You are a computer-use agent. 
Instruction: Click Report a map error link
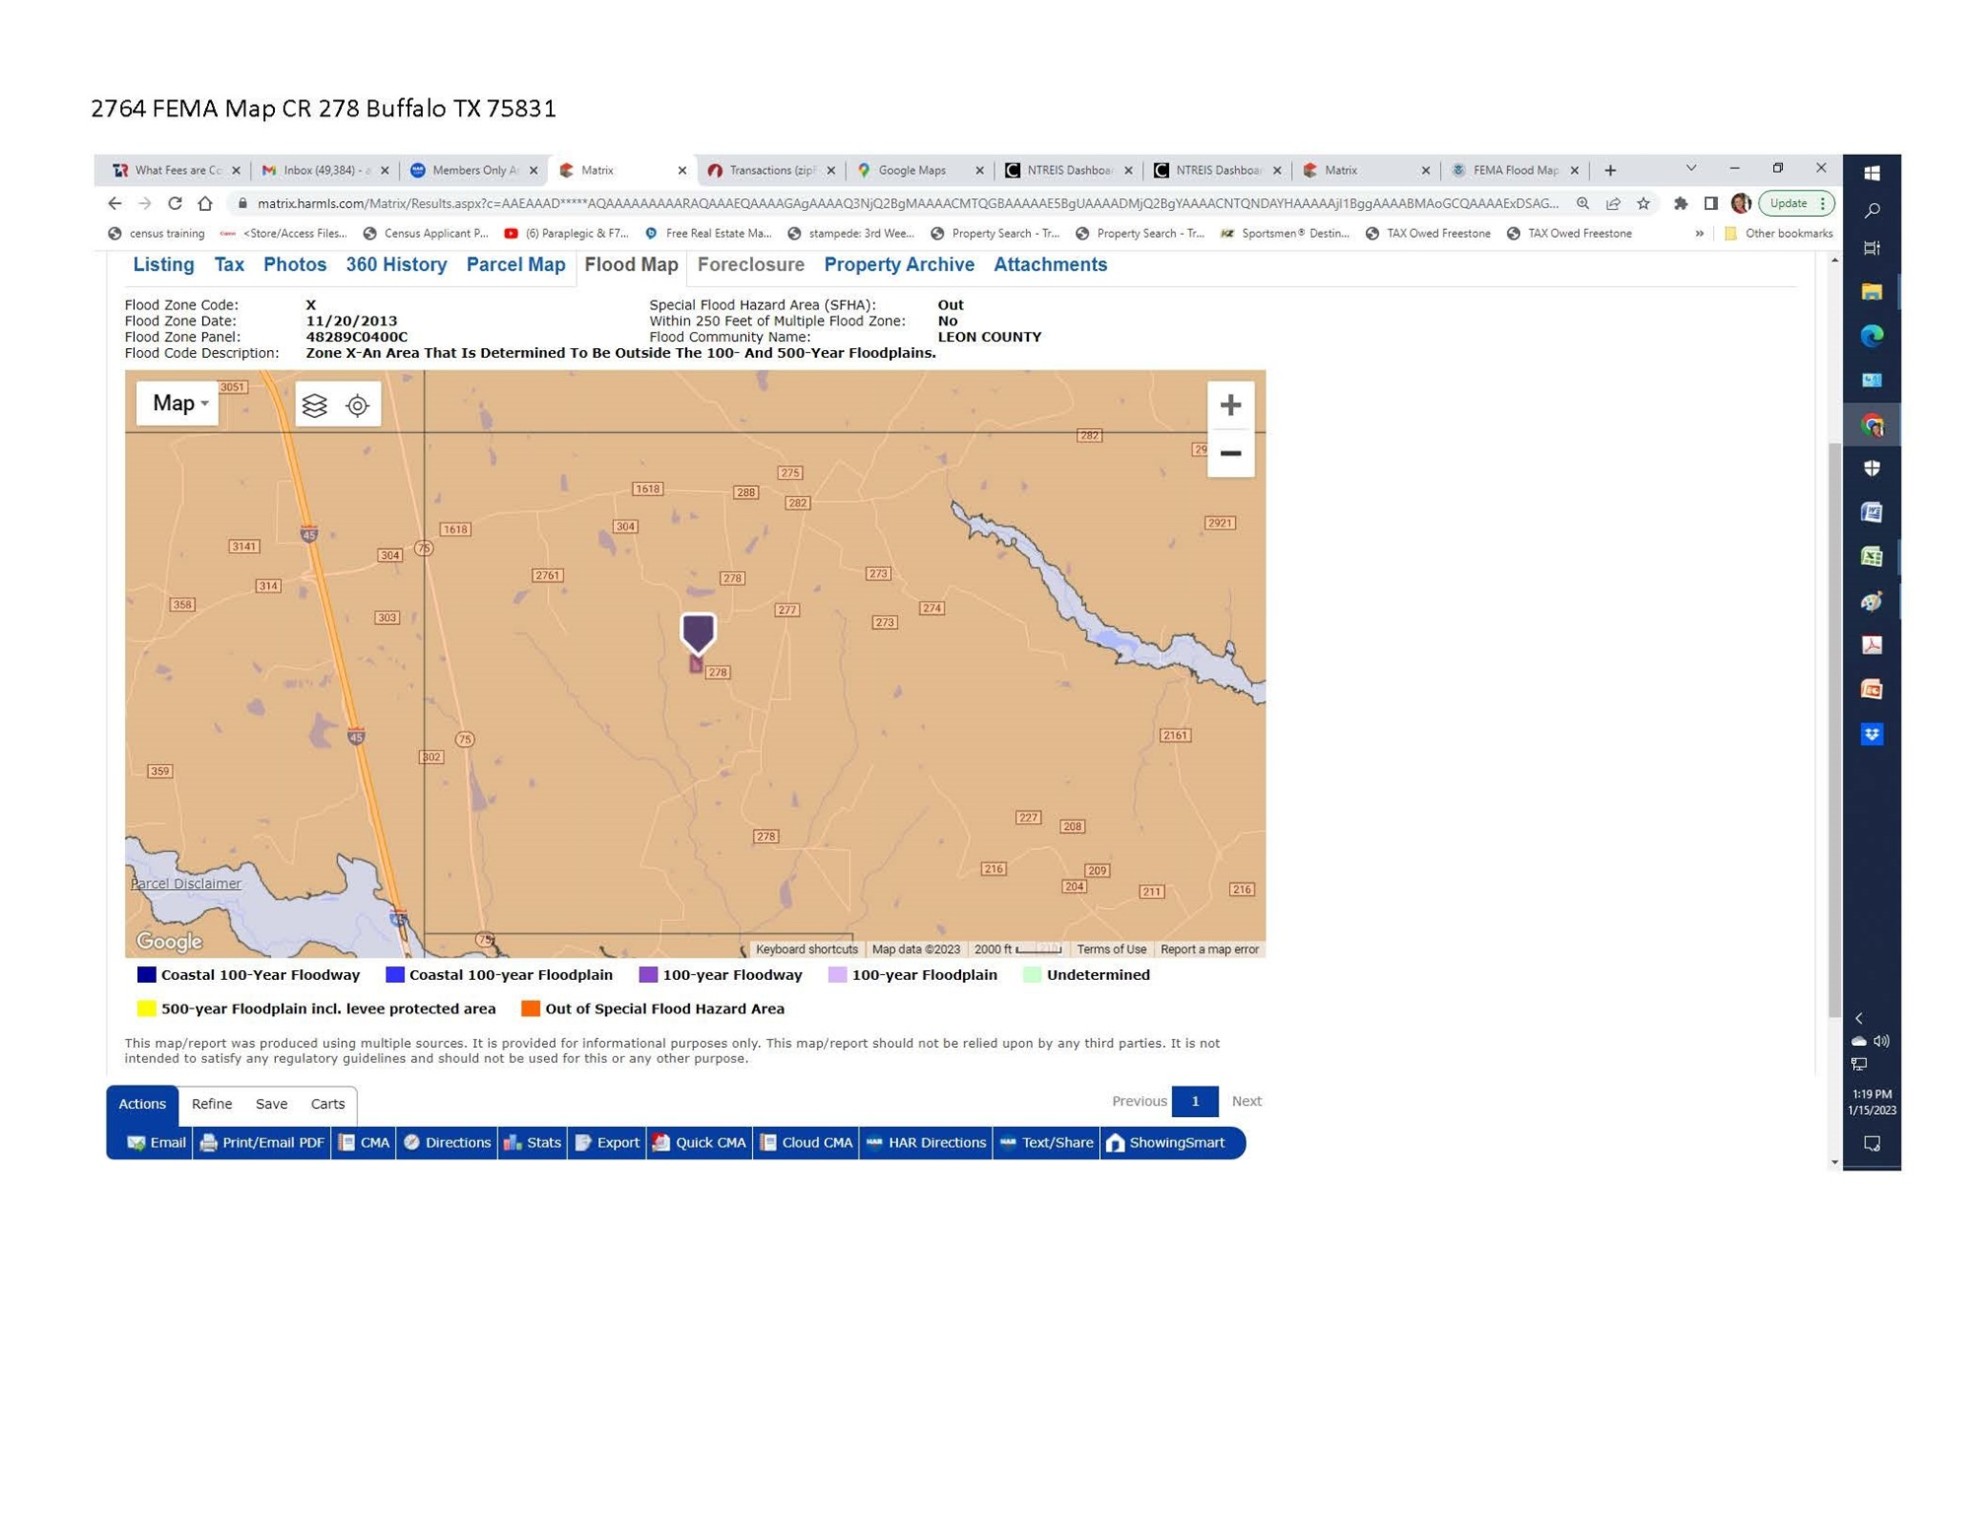(1209, 949)
